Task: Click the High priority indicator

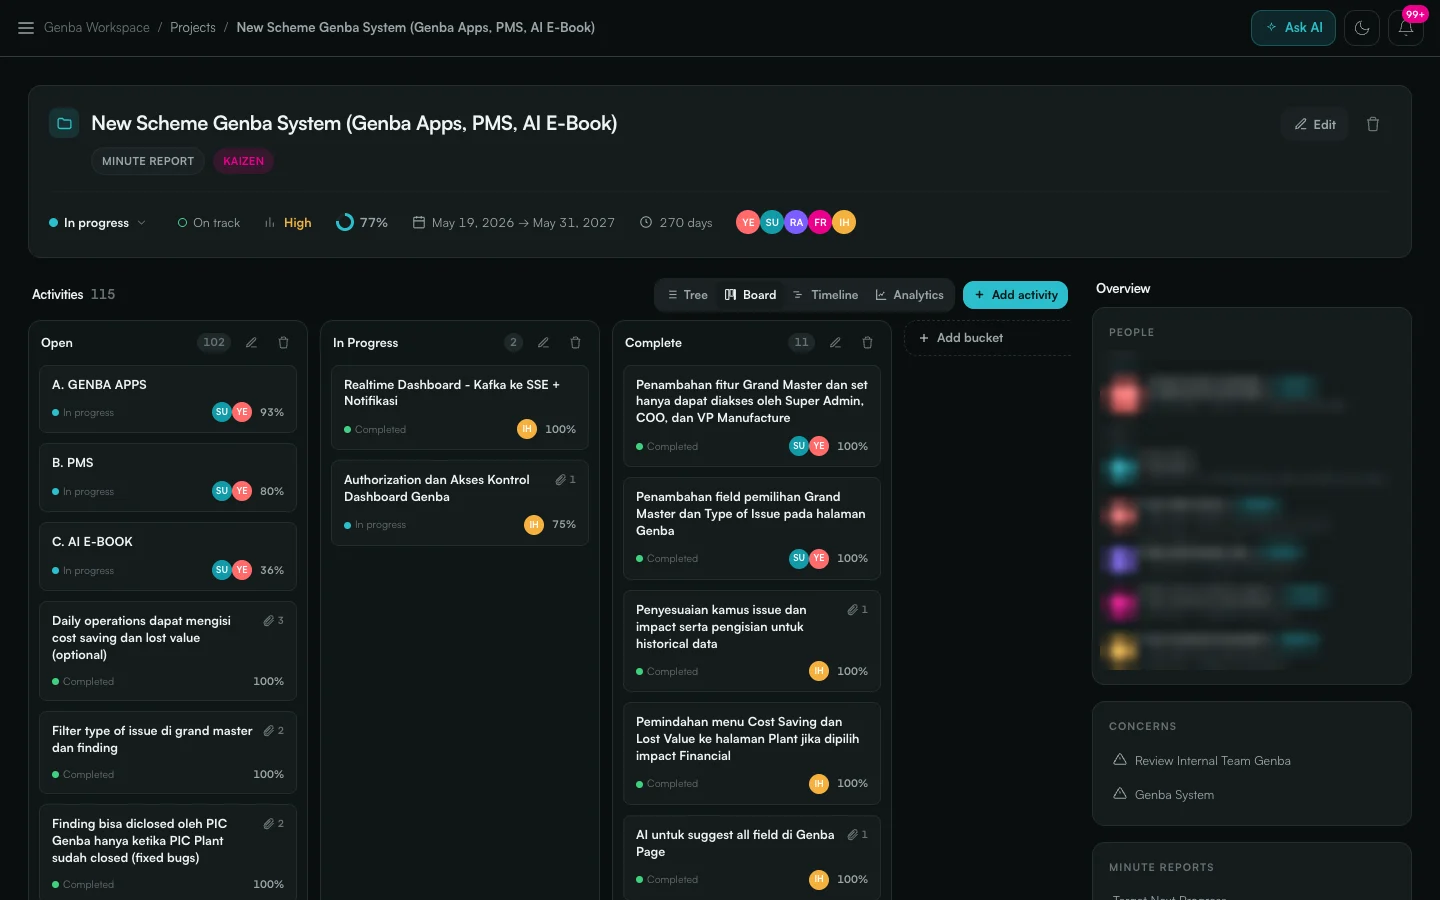Action: click(x=288, y=223)
